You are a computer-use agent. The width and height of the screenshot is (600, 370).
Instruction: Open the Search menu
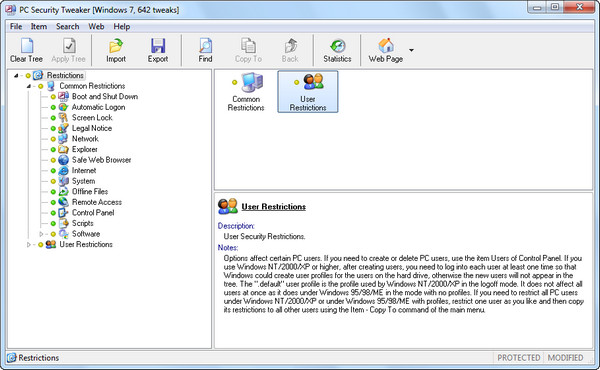tap(67, 26)
